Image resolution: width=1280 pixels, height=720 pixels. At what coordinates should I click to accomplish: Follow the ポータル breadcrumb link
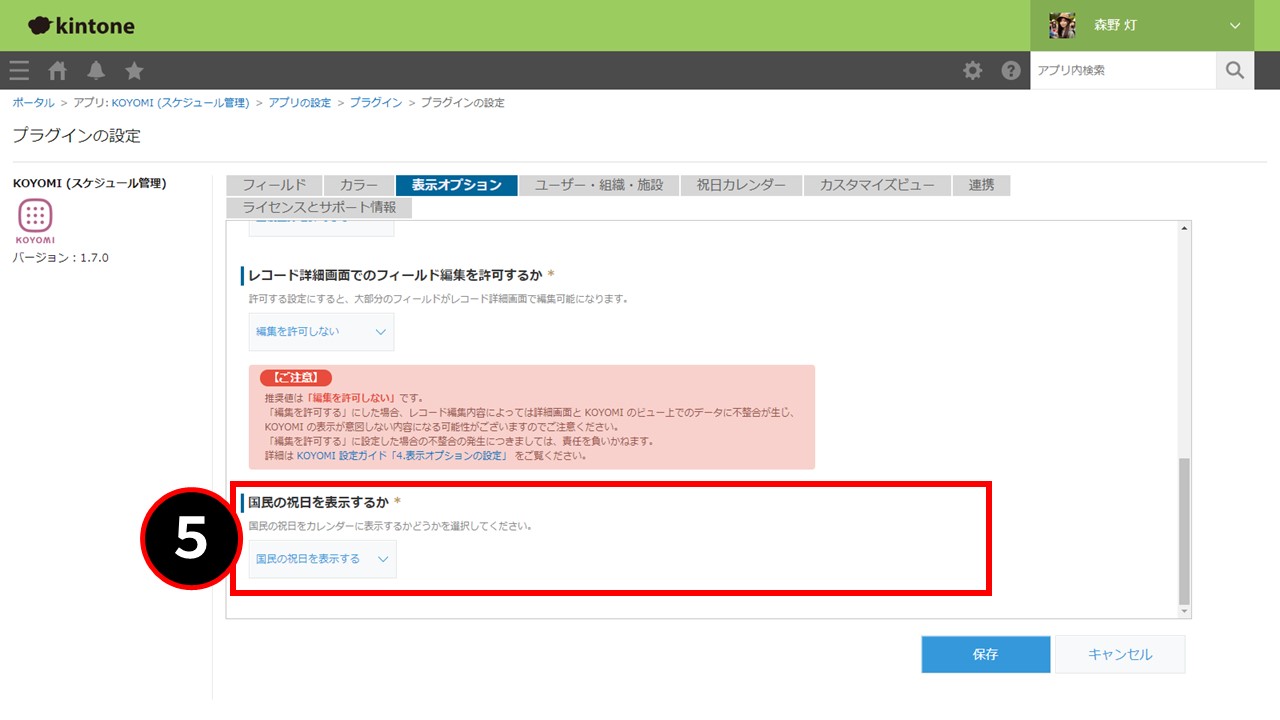pyautogui.click(x=33, y=103)
